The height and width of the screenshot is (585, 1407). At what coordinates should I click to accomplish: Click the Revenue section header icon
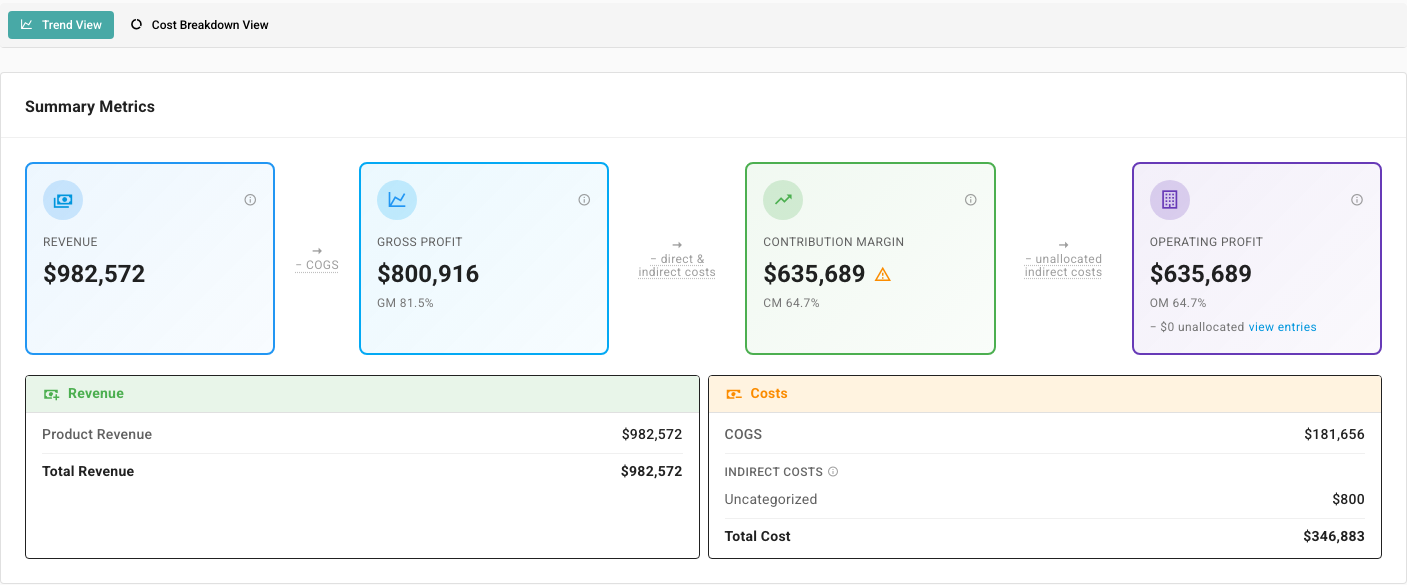(x=51, y=394)
